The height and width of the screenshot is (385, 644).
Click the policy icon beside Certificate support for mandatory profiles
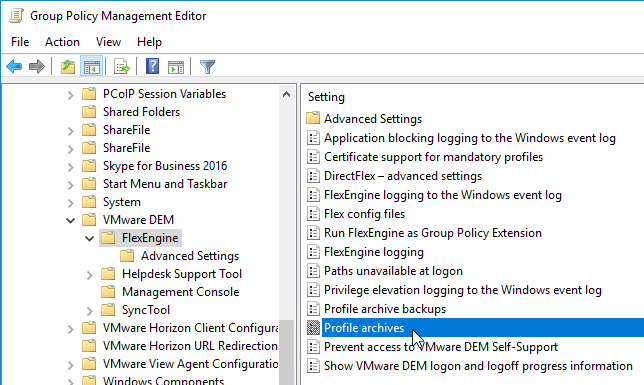tap(313, 157)
